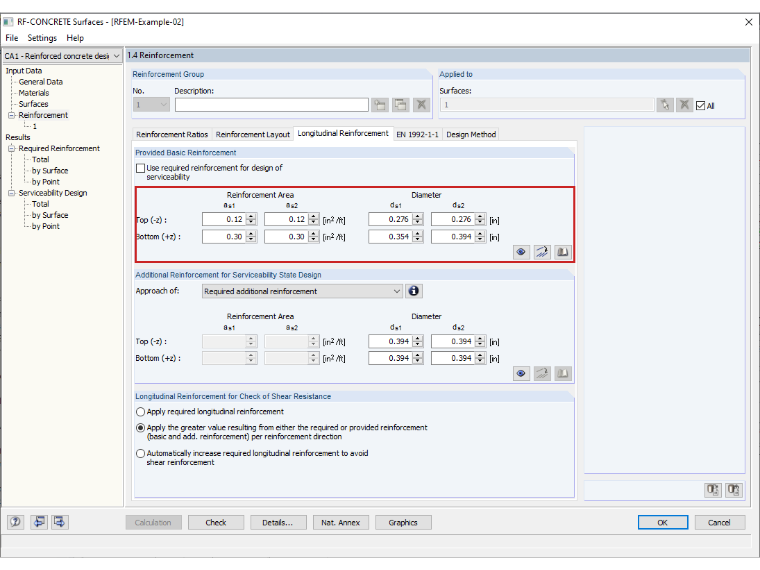Screen dimensions: 760x570
Task: Open the Settings menu
Action: (42, 38)
